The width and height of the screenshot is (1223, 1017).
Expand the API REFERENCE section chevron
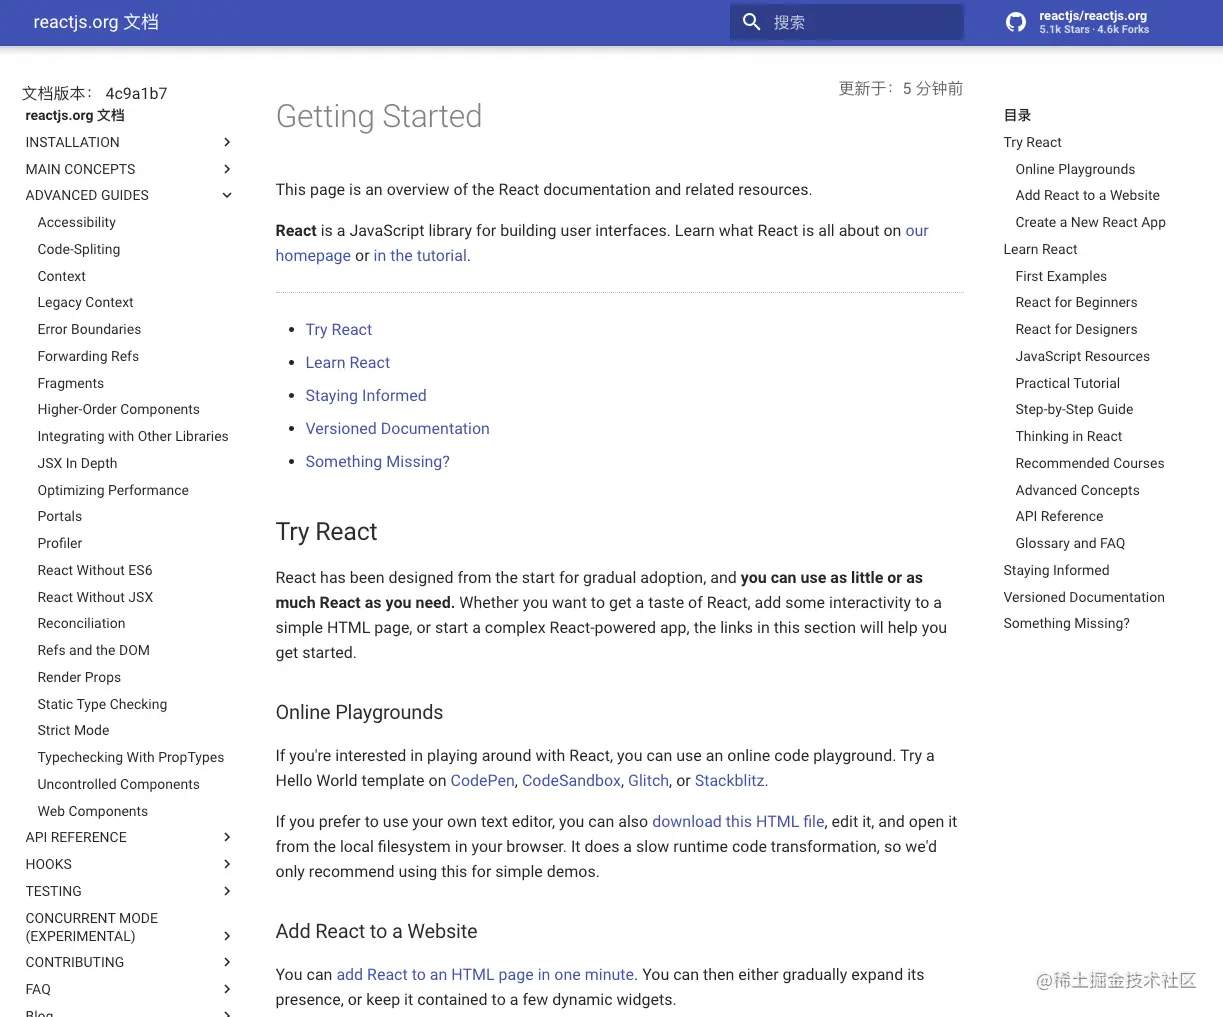(x=227, y=837)
